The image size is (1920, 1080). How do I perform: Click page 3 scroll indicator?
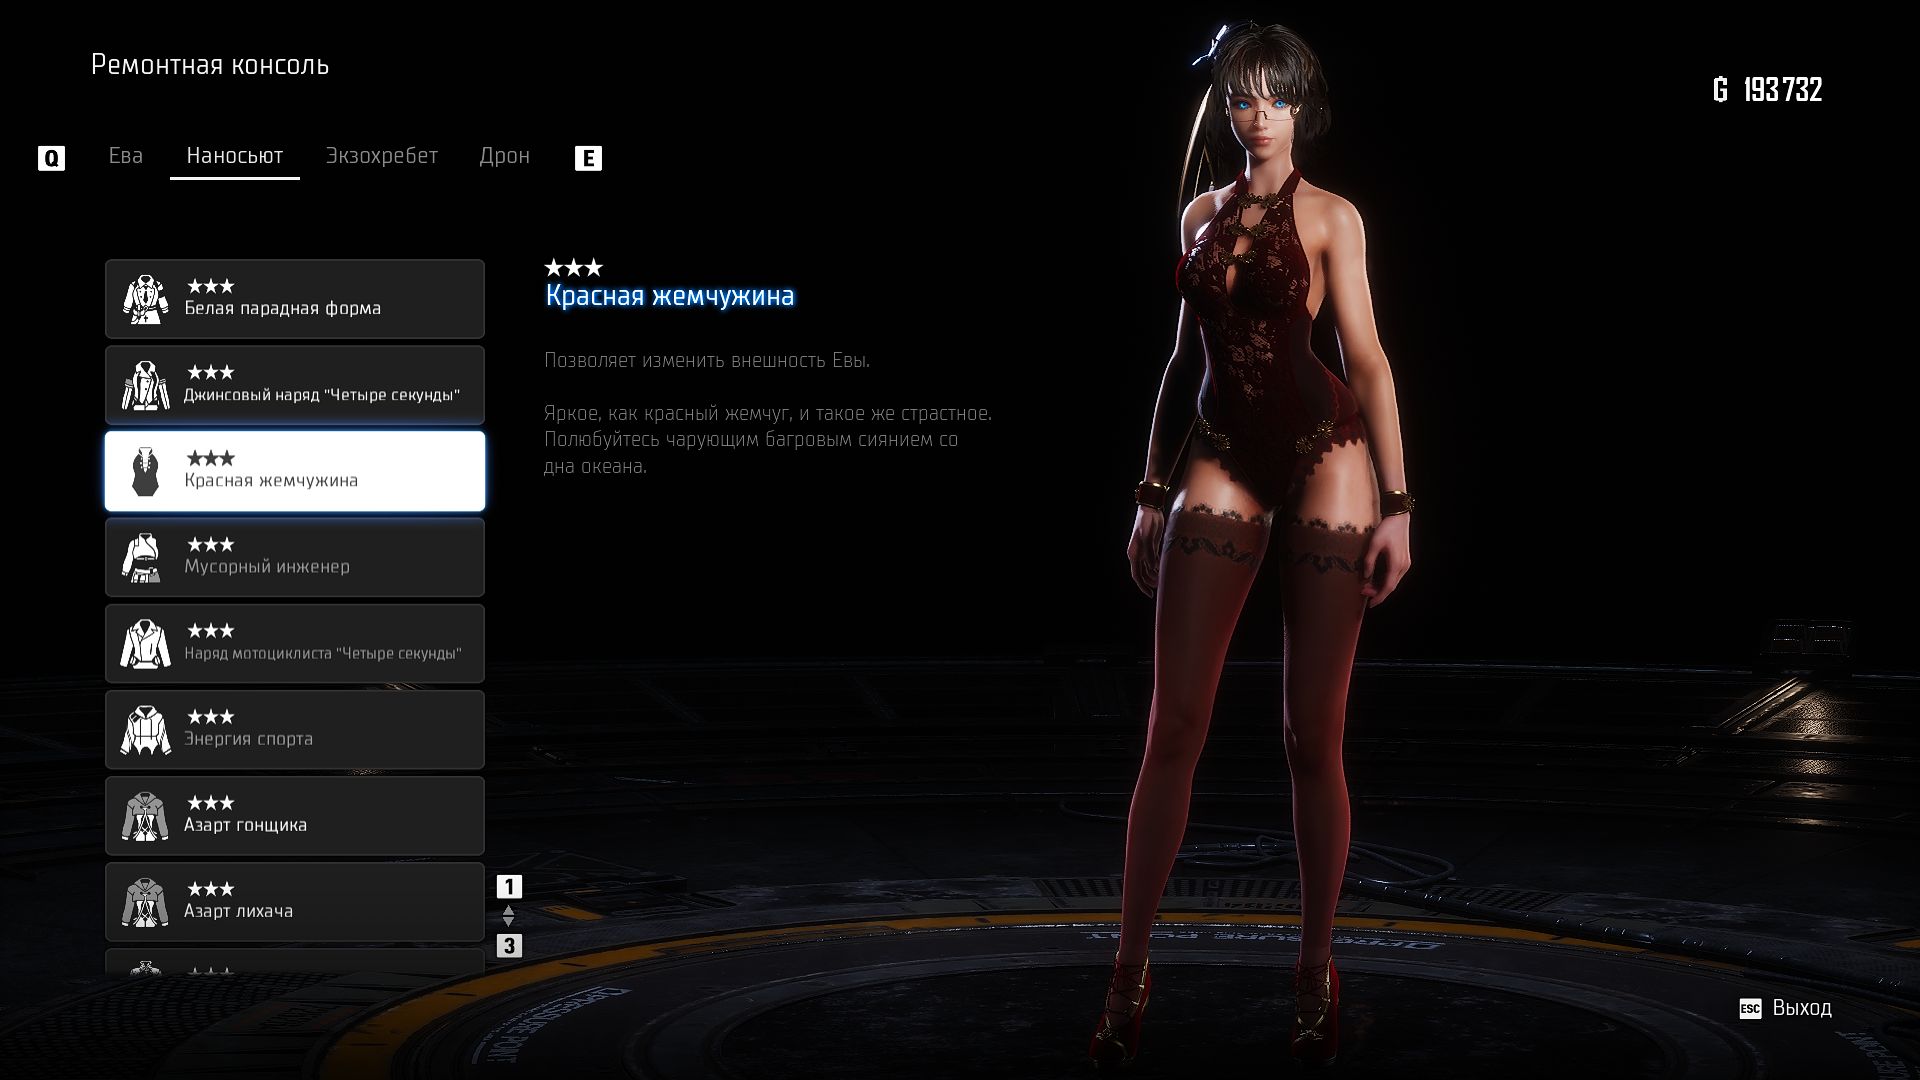point(509,945)
